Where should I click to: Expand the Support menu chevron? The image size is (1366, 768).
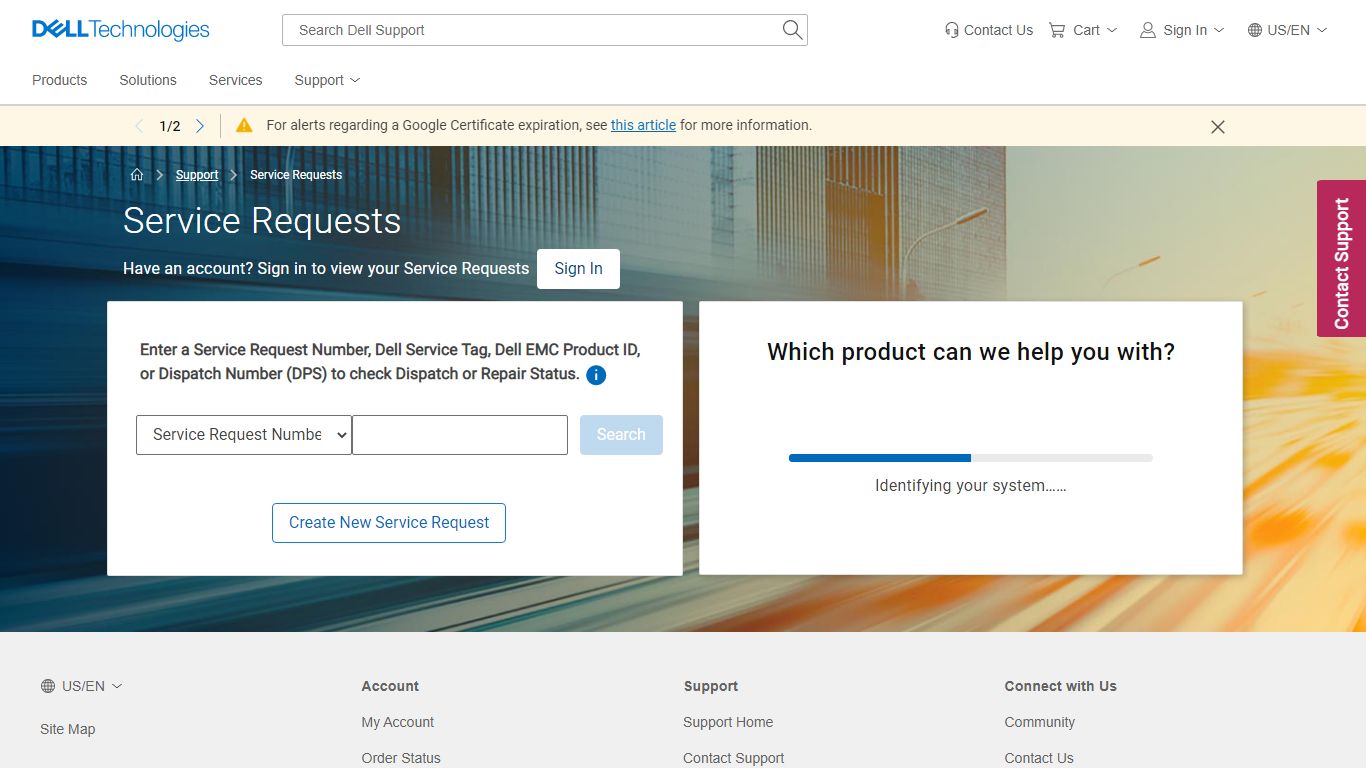pyautogui.click(x=355, y=80)
